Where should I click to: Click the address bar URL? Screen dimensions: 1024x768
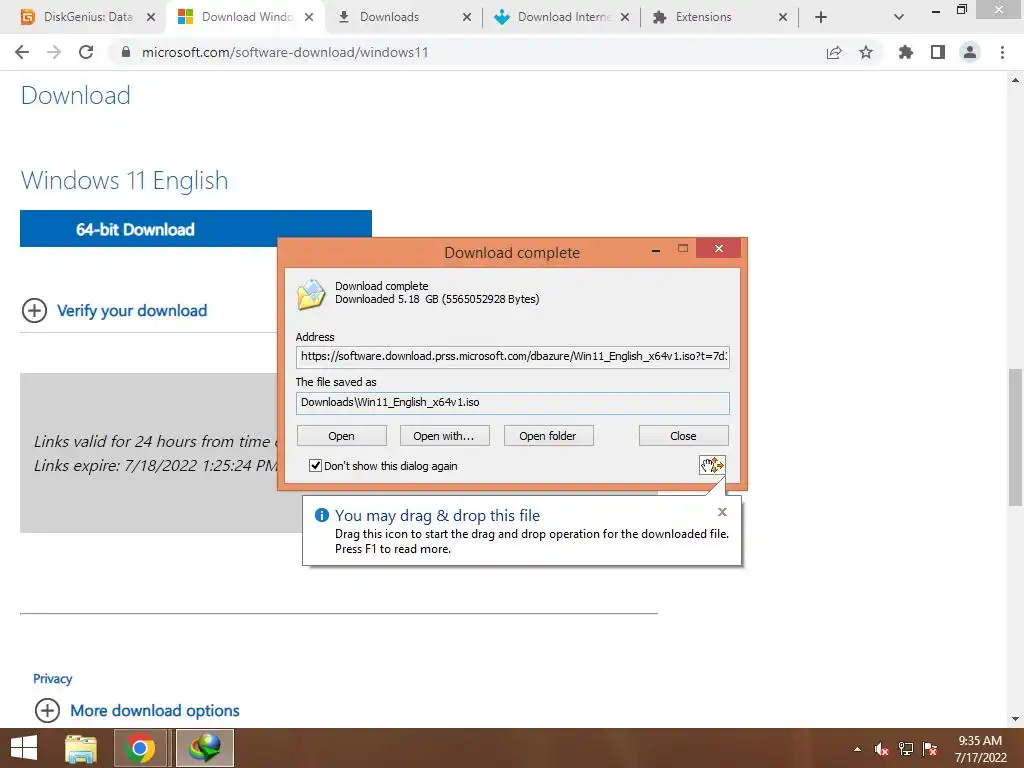(285, 52)
